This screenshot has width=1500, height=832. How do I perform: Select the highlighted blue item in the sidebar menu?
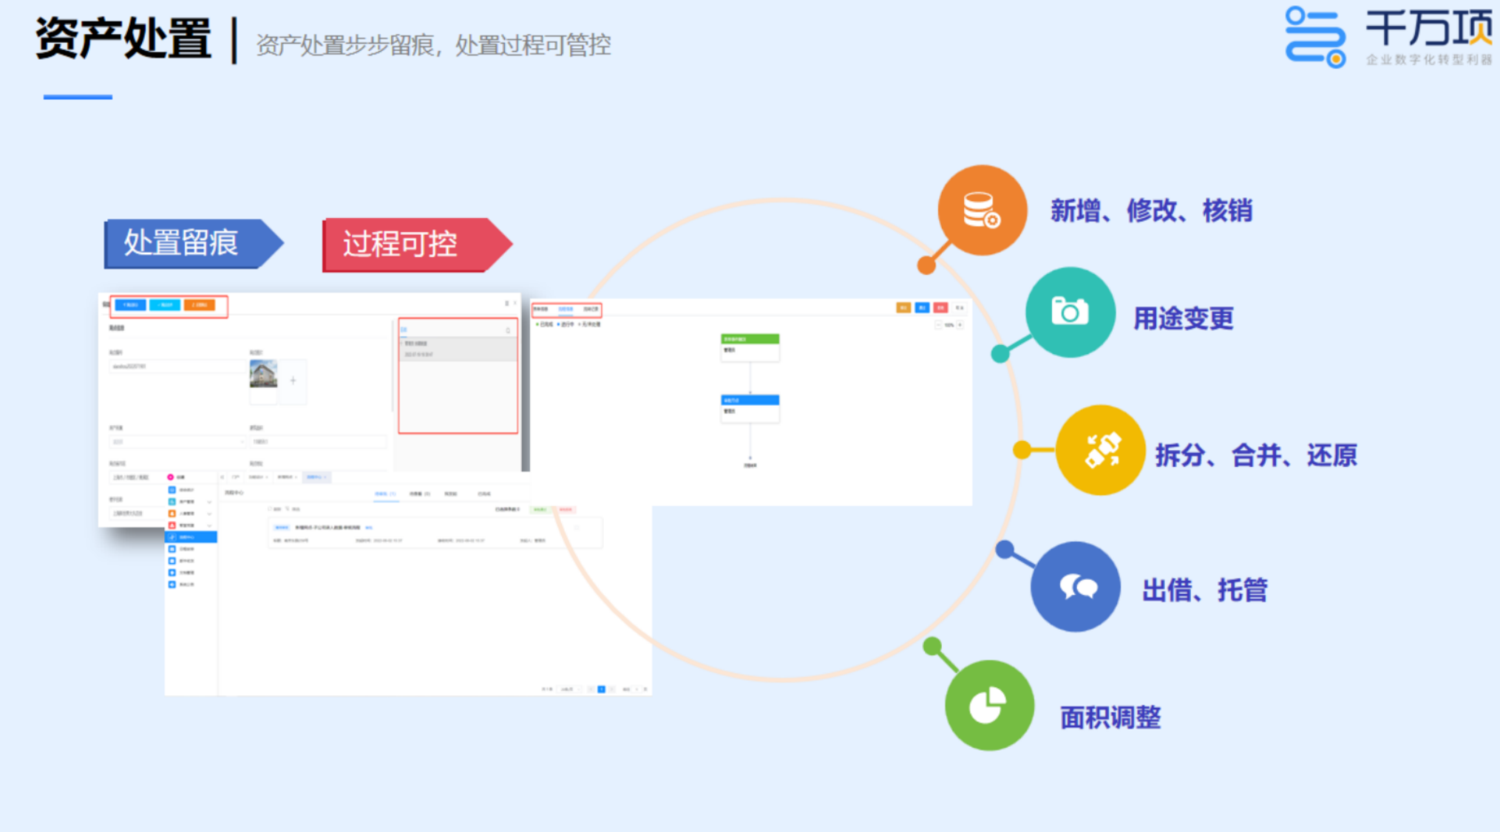(190, 537)
